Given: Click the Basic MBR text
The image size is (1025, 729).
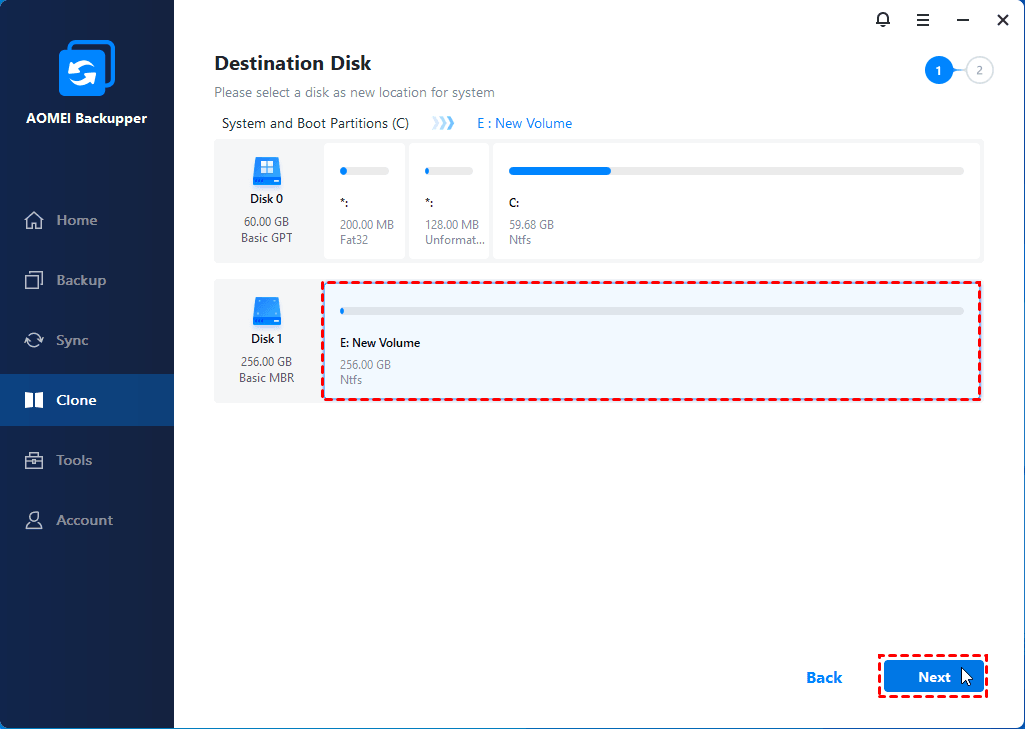Looking at the screenshot, I should point(267,378).
